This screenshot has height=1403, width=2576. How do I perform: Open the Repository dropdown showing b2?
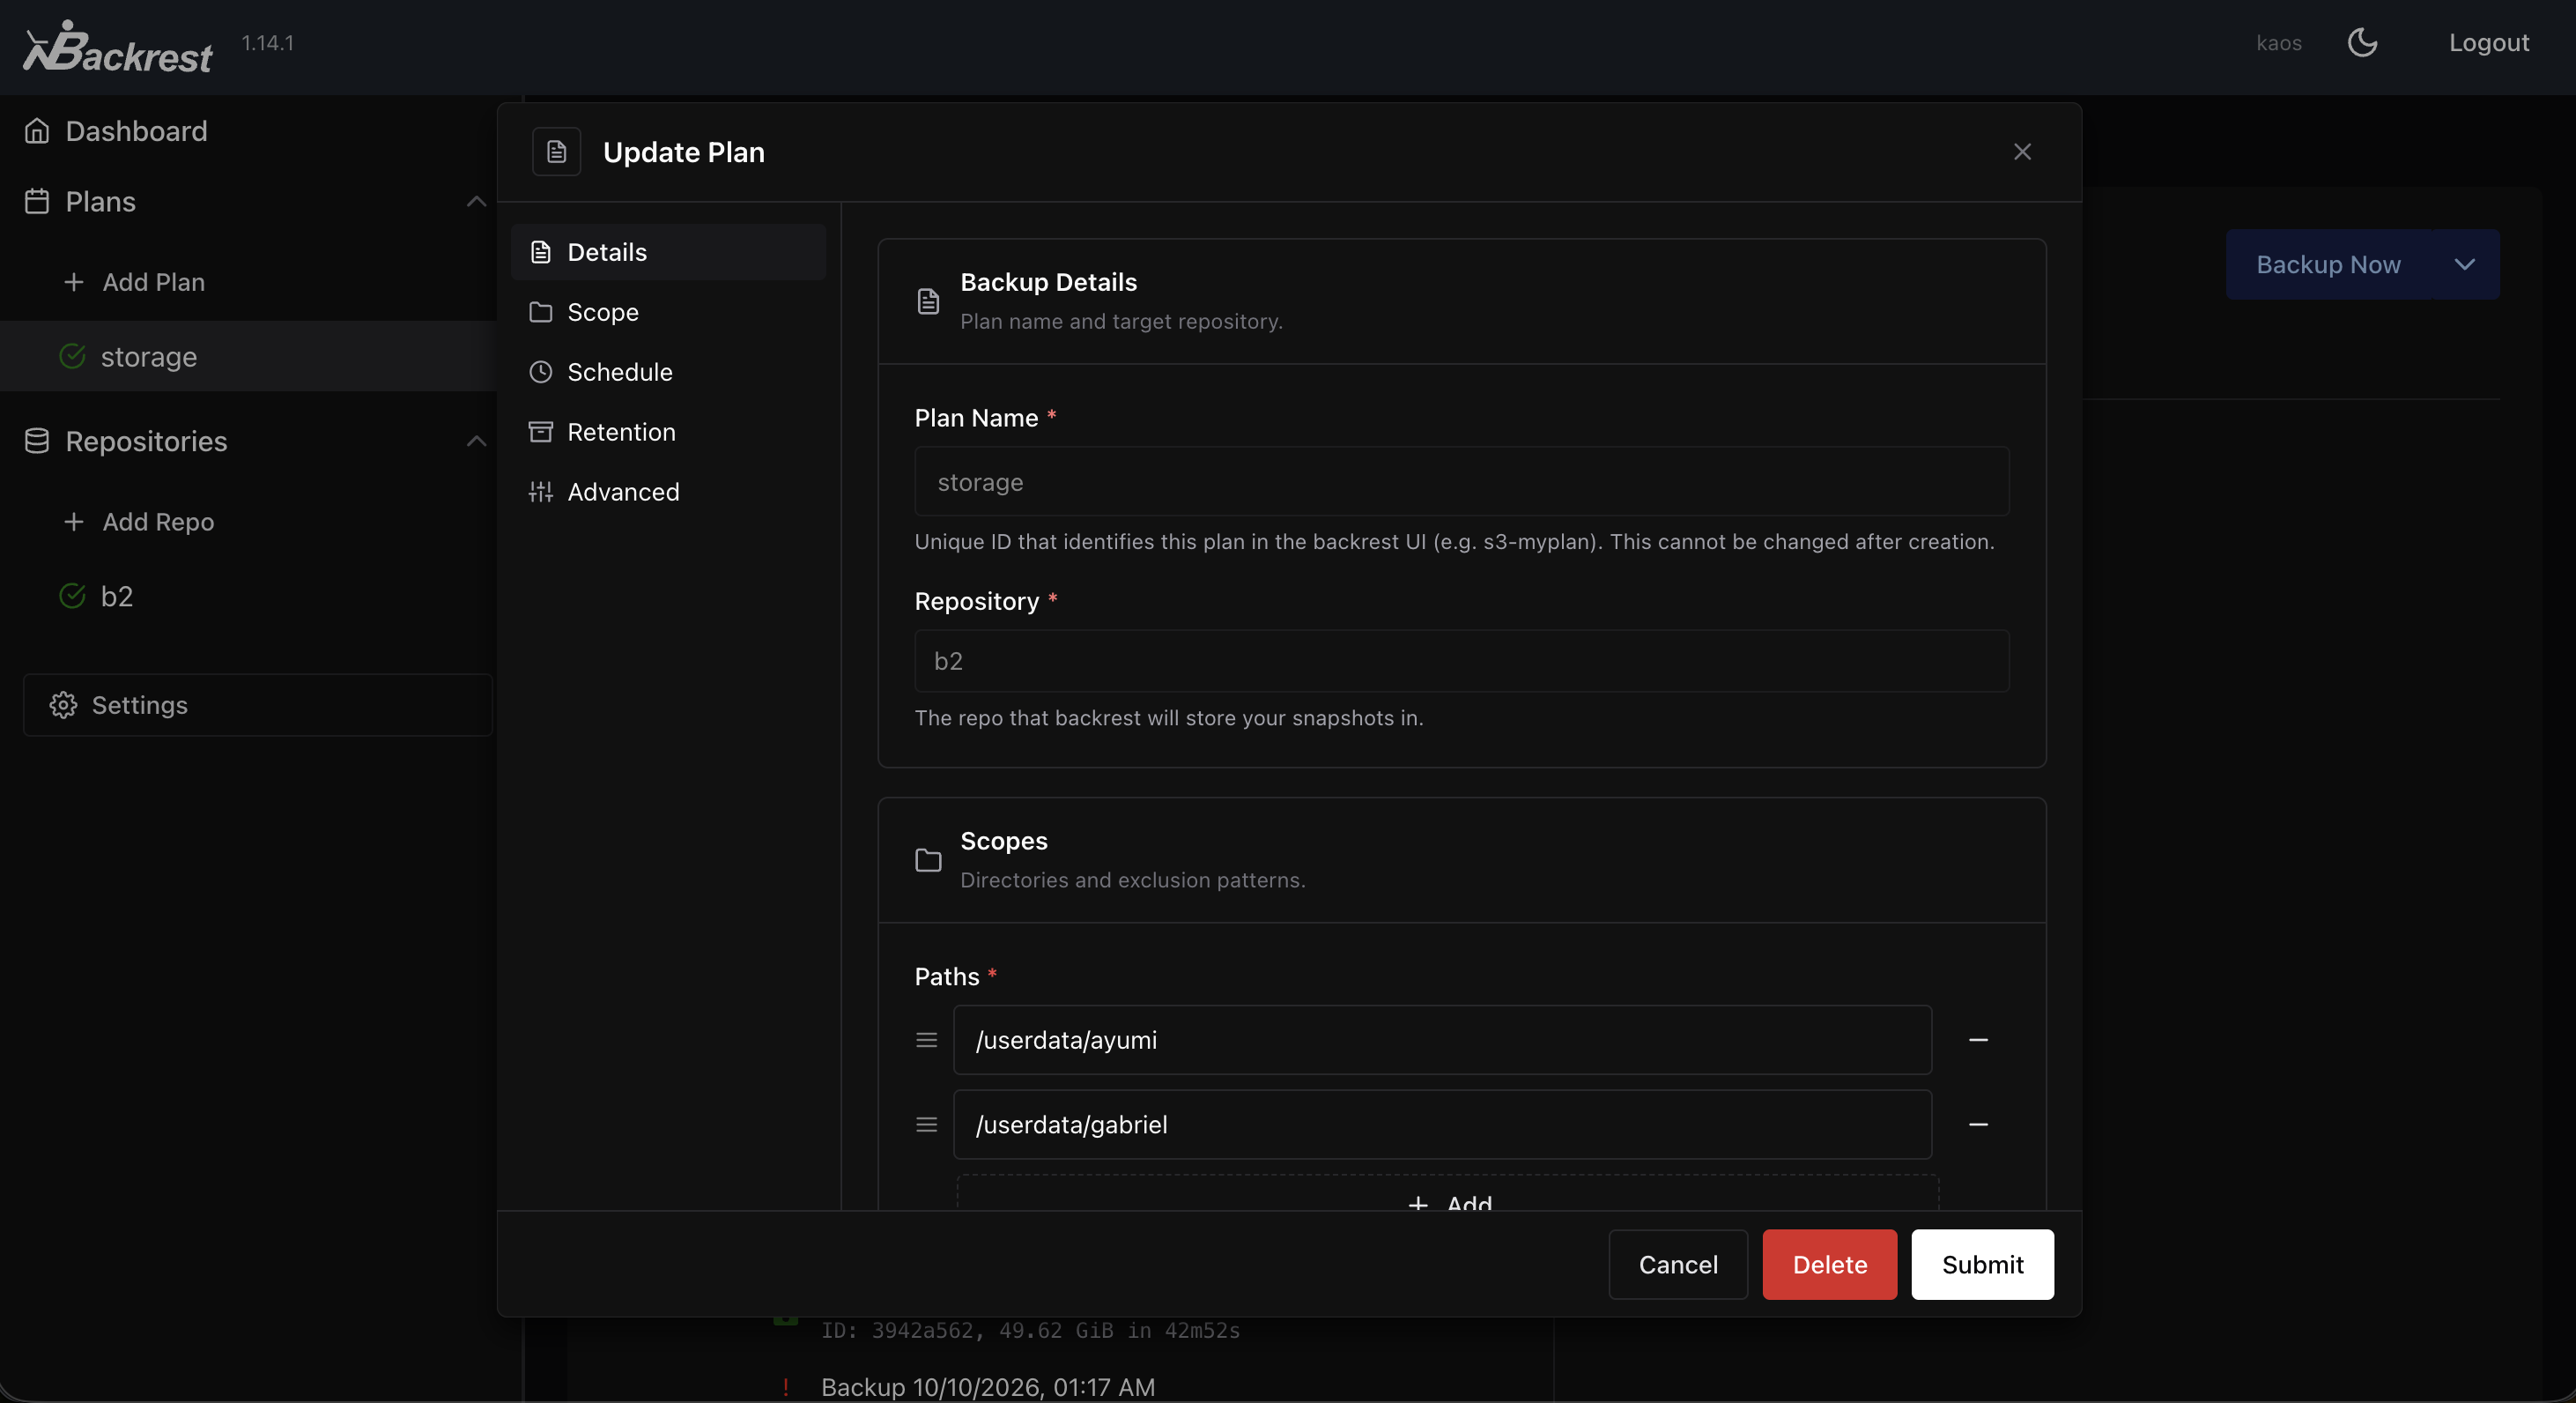point(1461,661)
